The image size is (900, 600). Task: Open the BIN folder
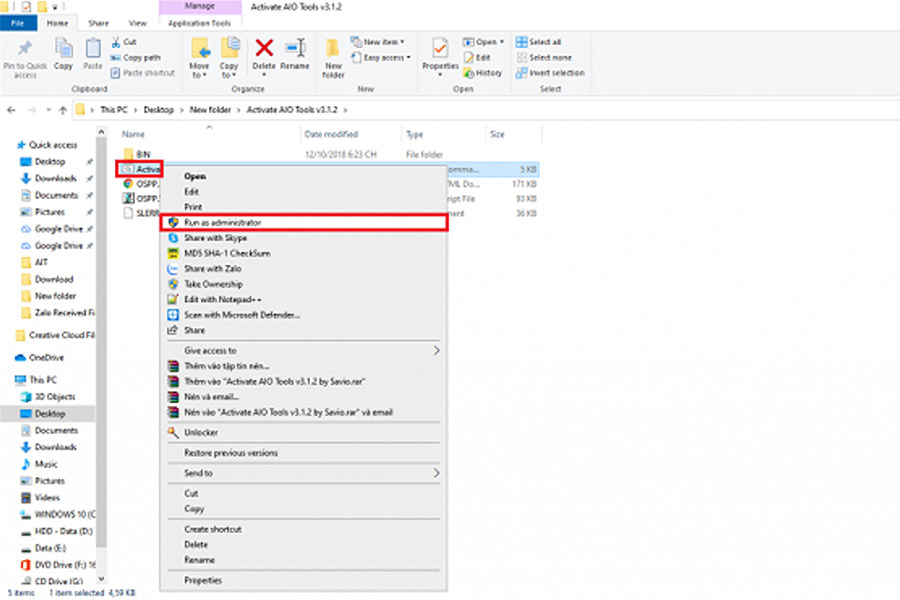(x=142, y=154)
